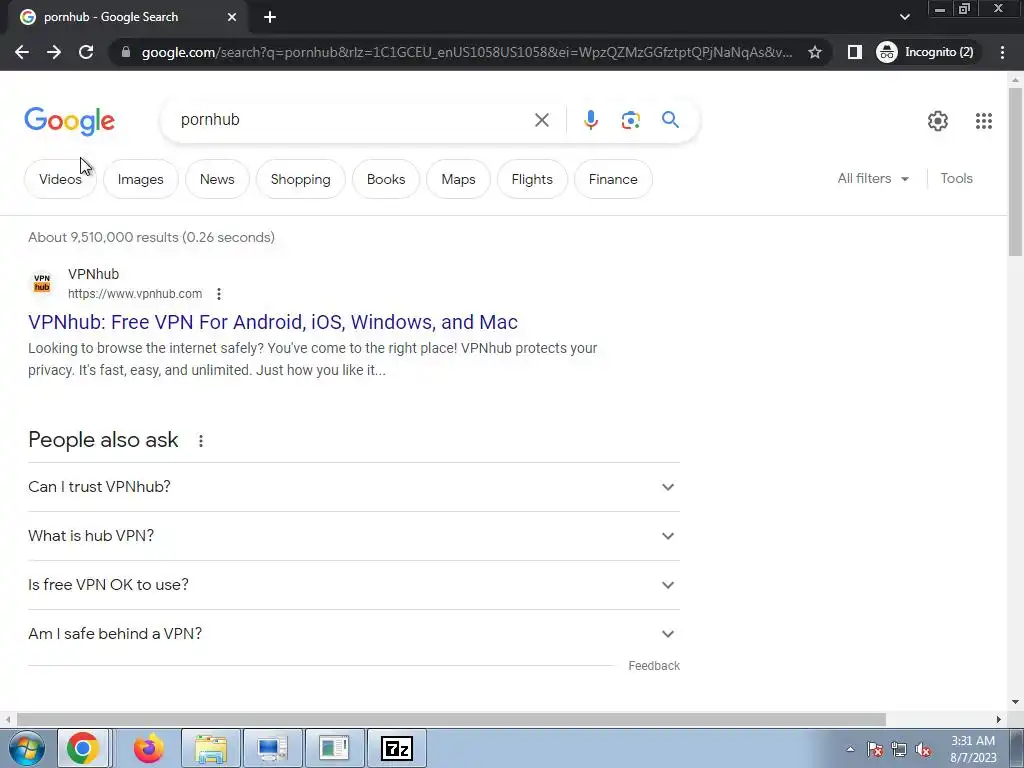This screenshot has height=768, width=1024.
Task: Open the browser side panel
Action: pyautogui.click(x=854, y=52)
